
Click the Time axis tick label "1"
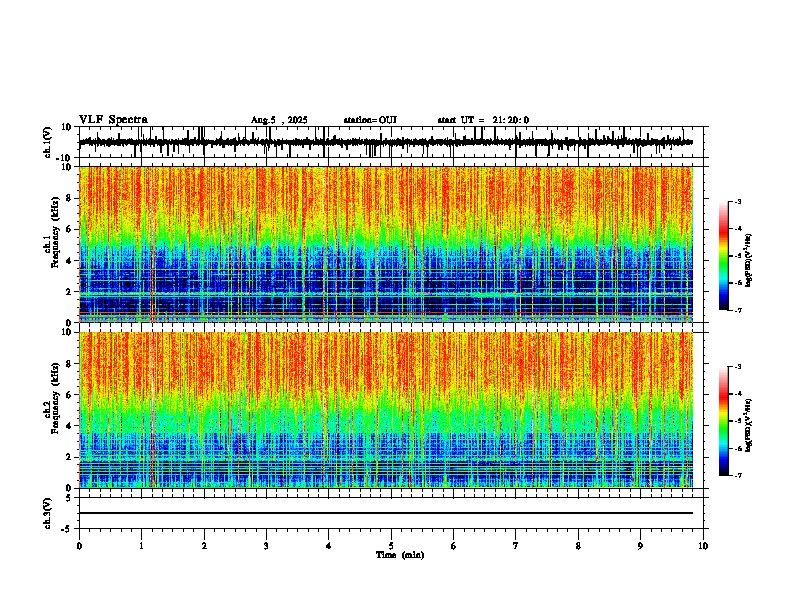(141, 546)
